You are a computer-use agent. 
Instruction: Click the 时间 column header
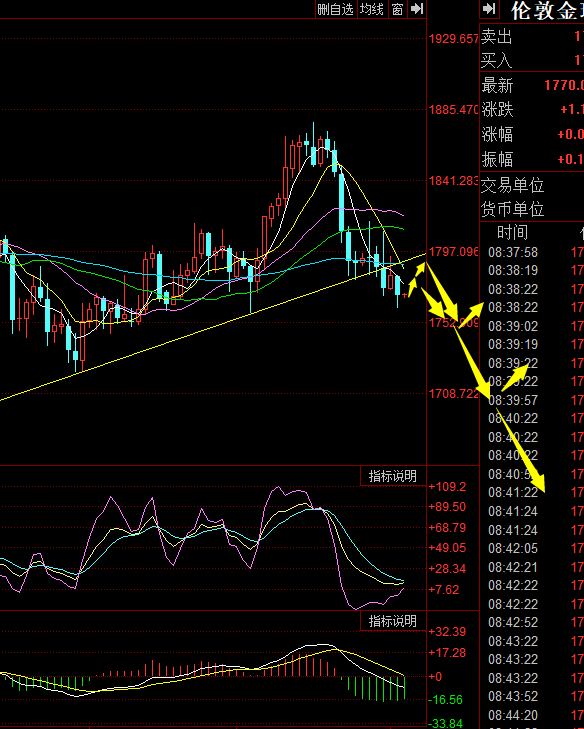512,232
